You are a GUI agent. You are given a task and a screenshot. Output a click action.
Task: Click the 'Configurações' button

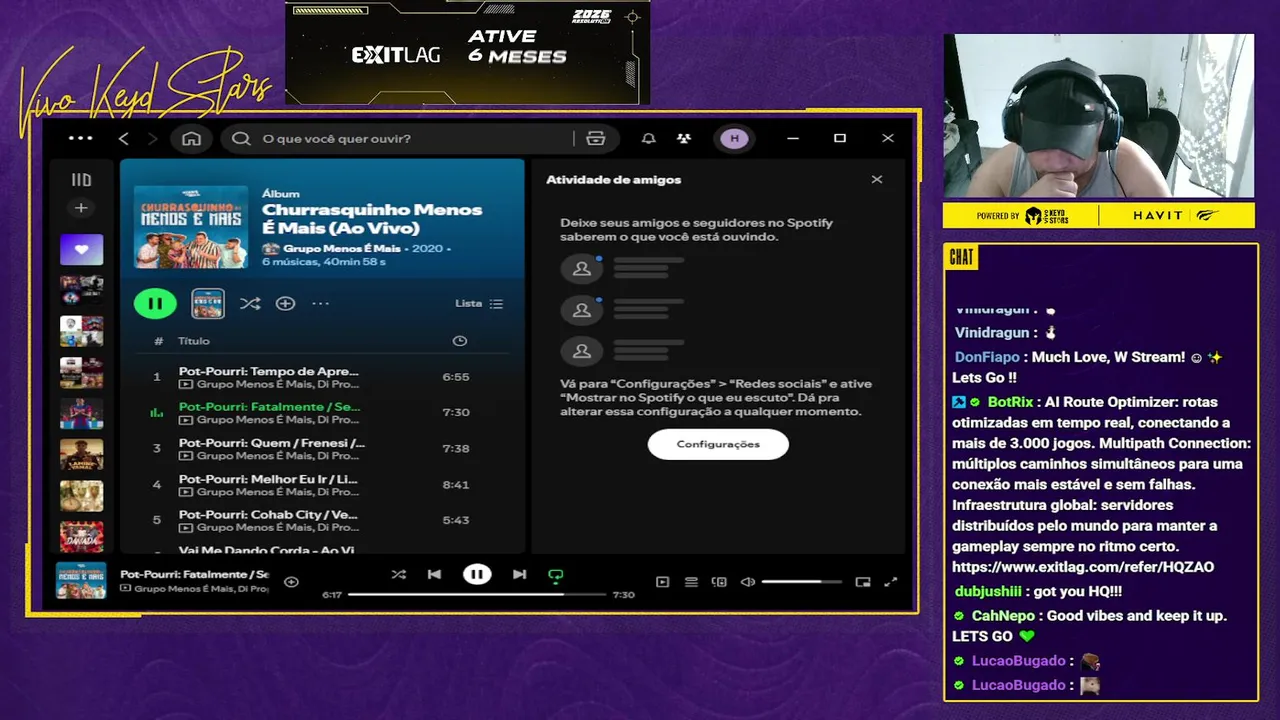pyautogui.click(x=718, y=444)
